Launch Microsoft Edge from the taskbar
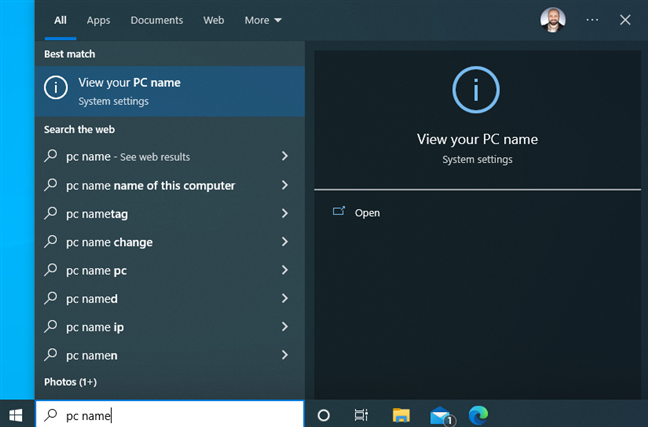 (479, 414)
